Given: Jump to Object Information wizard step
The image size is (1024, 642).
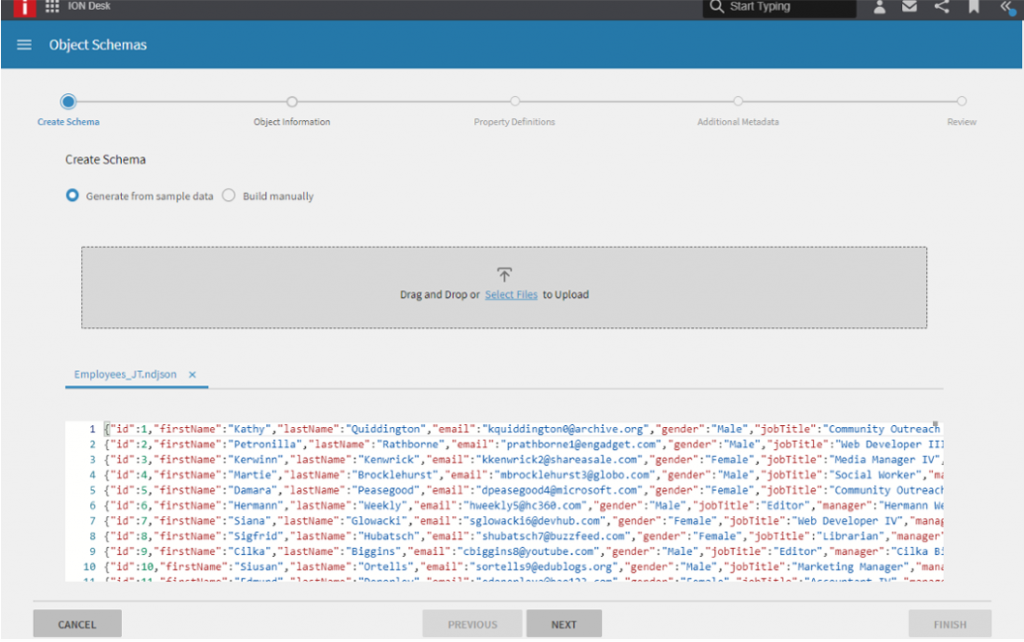Looking at the screenshot, I should tap(292, 102).
